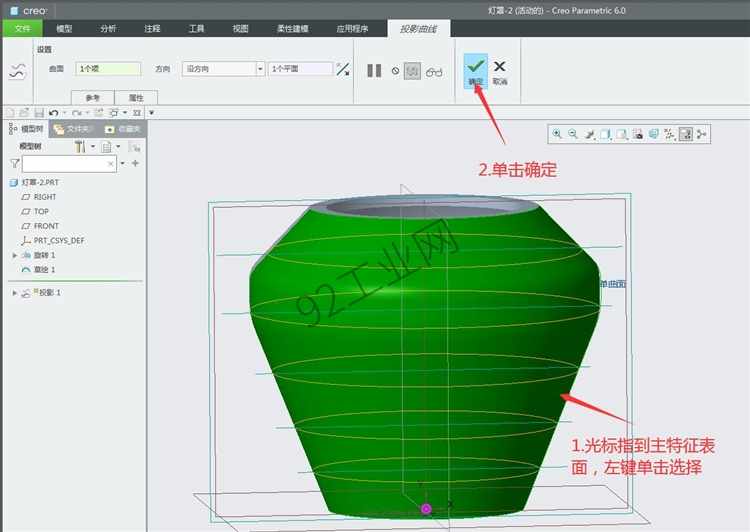Confirm the projection with the green checkmark

[475, 70]
